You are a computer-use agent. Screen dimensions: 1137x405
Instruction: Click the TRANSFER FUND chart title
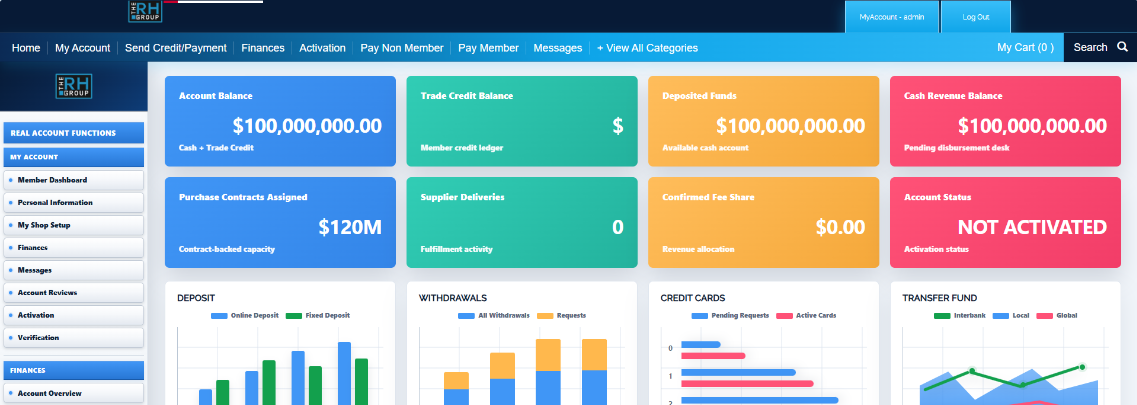pyautogui.click(x=939, y=298)
